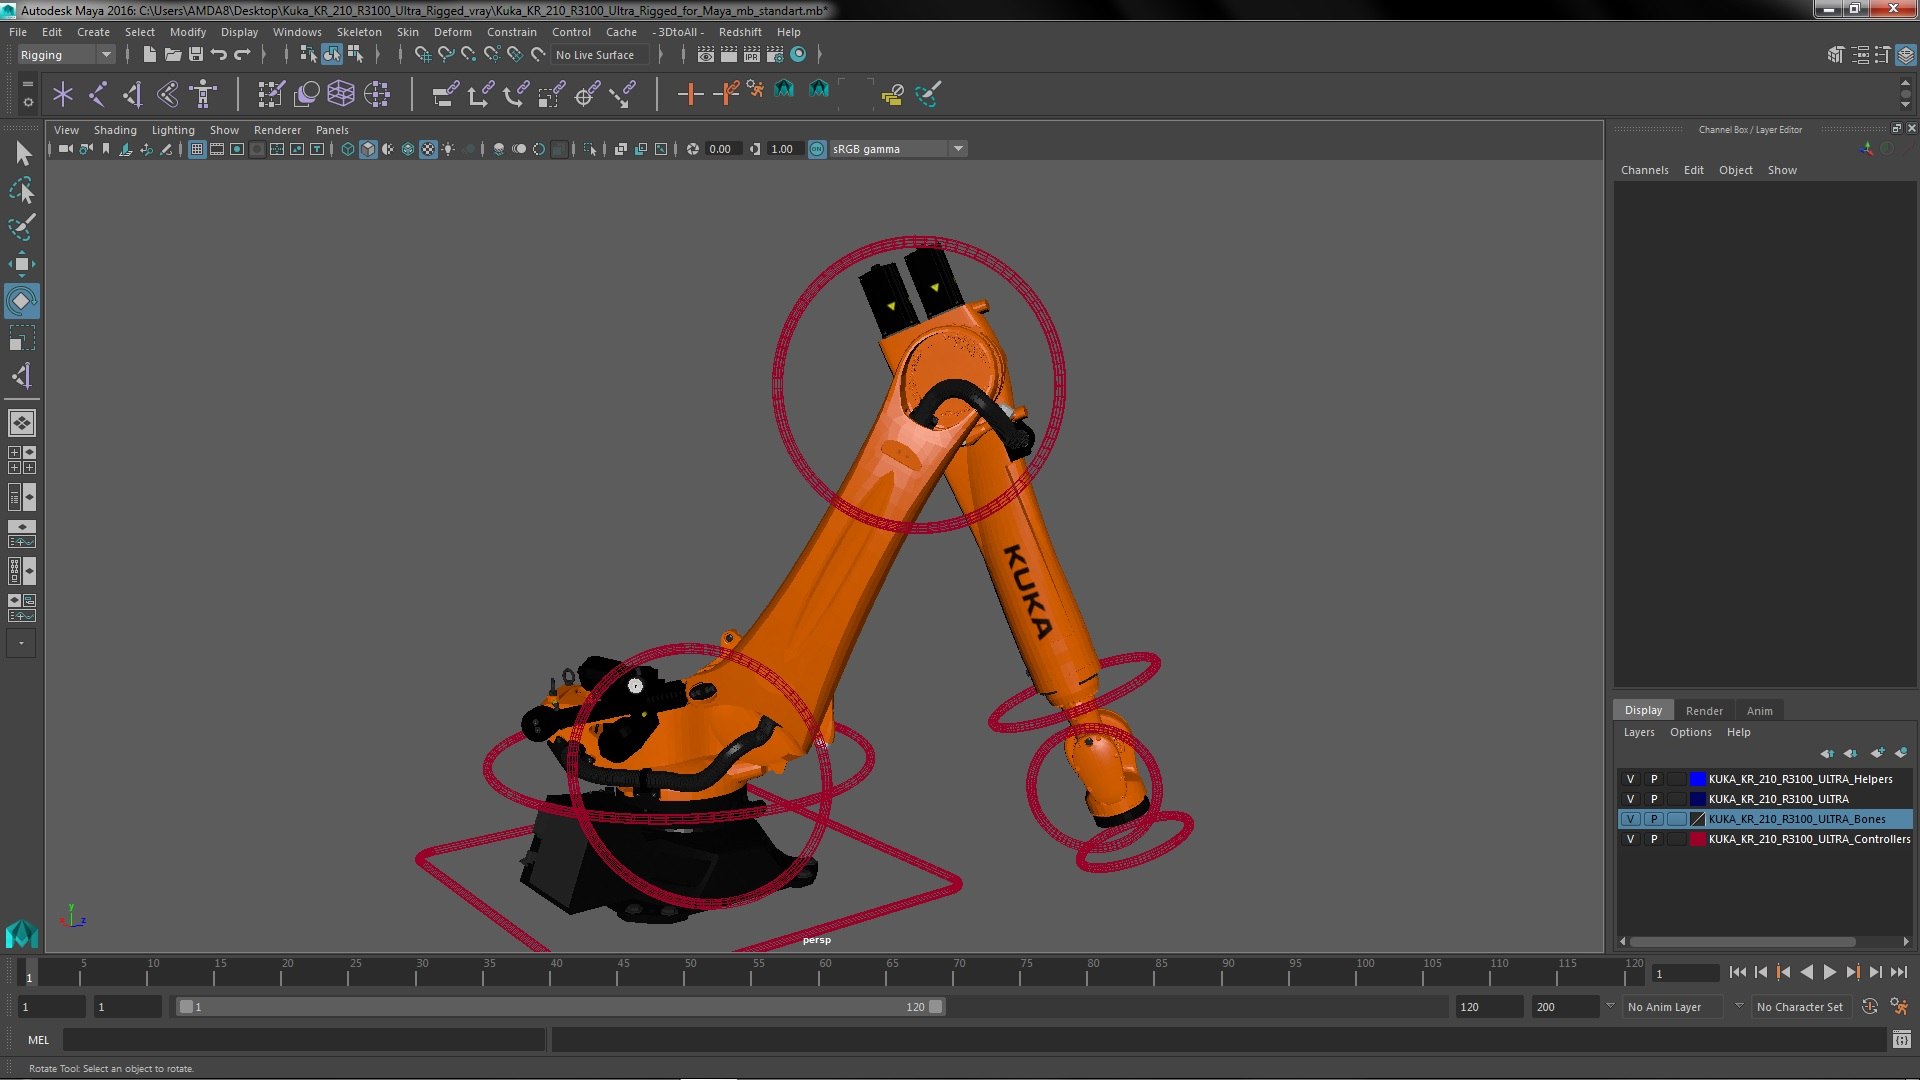Open the Skeleton menu
1920x1080 pixels.
pyautogui.click(x=358, y=32)
